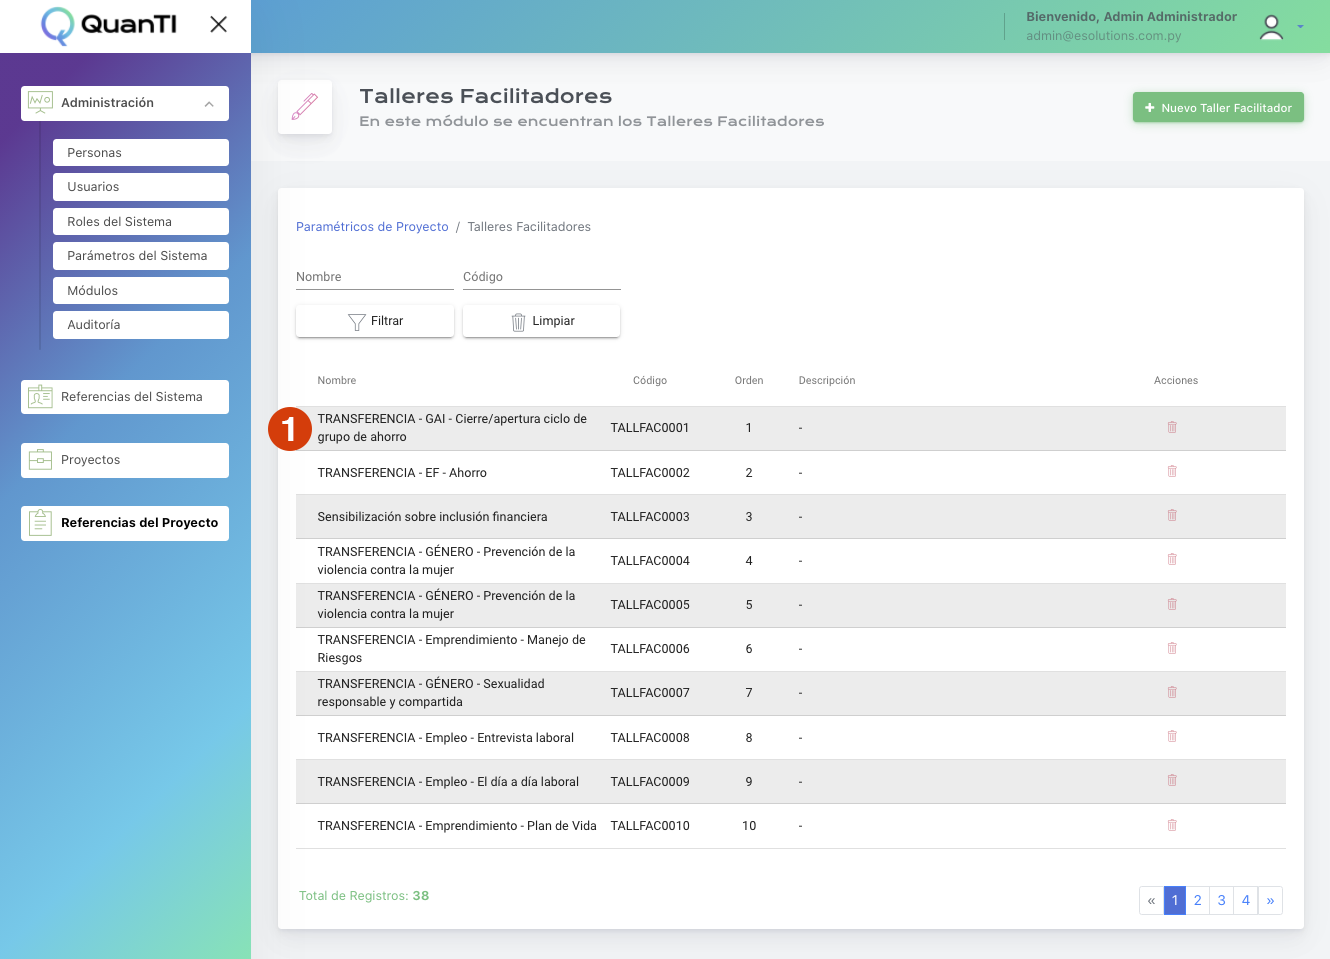Clear filters with Limpiar button
The height and width of the screenshot is (959, 1330).
click(542, 321)
